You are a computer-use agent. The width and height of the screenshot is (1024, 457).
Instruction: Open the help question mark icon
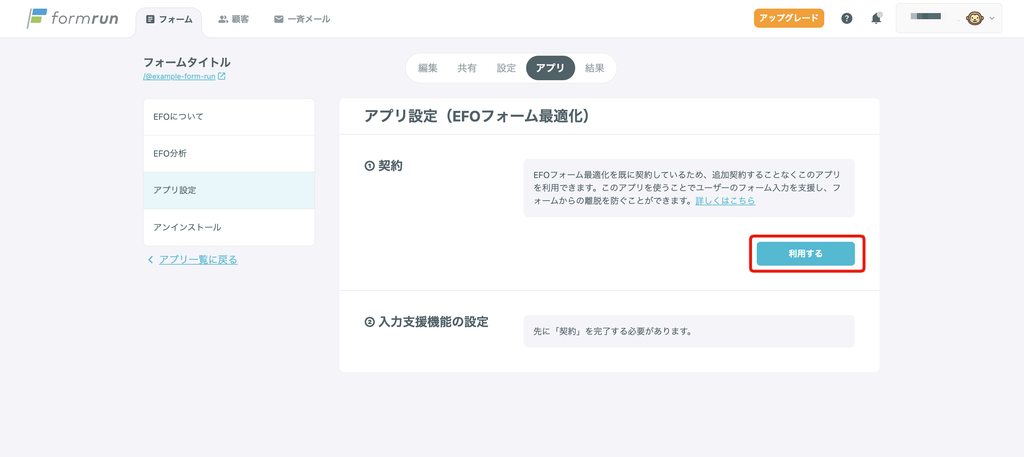pos(847,19)
